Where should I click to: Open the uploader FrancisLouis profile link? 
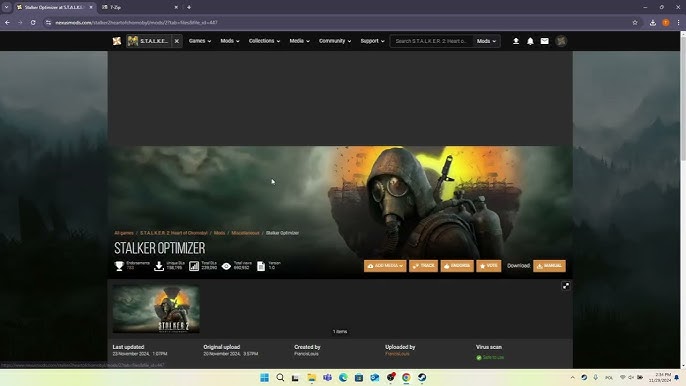click(x=397, y=354)
